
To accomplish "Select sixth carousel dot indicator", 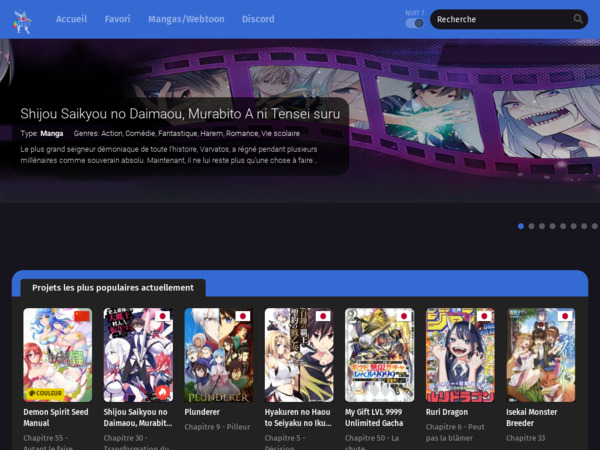I will [x=573, y=226].
